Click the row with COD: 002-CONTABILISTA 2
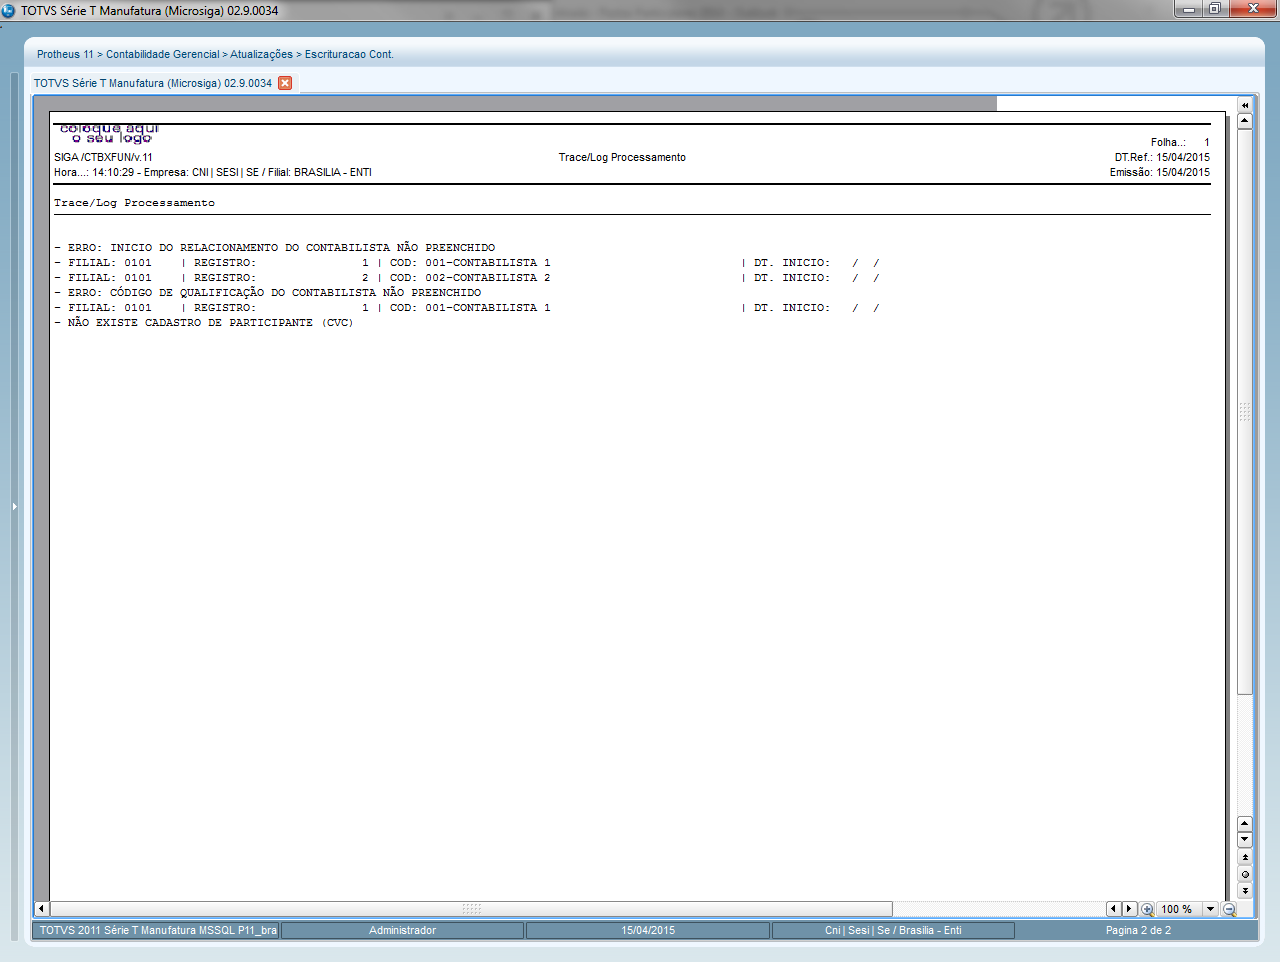Screen dimensions: 1280x962 [x=467, y=277]
